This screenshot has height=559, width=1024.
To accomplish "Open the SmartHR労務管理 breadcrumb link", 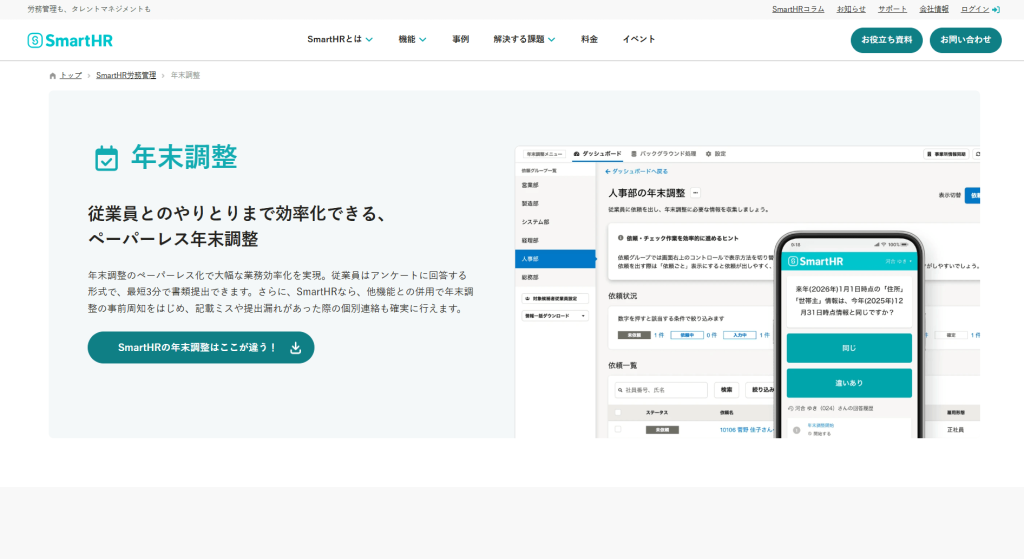I will (x=126, y=76).
